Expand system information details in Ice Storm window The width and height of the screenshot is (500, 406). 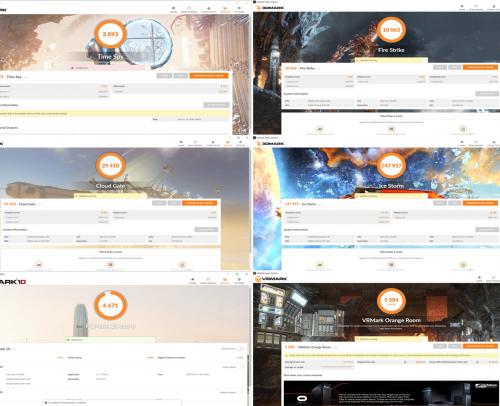tap(487, 229)
